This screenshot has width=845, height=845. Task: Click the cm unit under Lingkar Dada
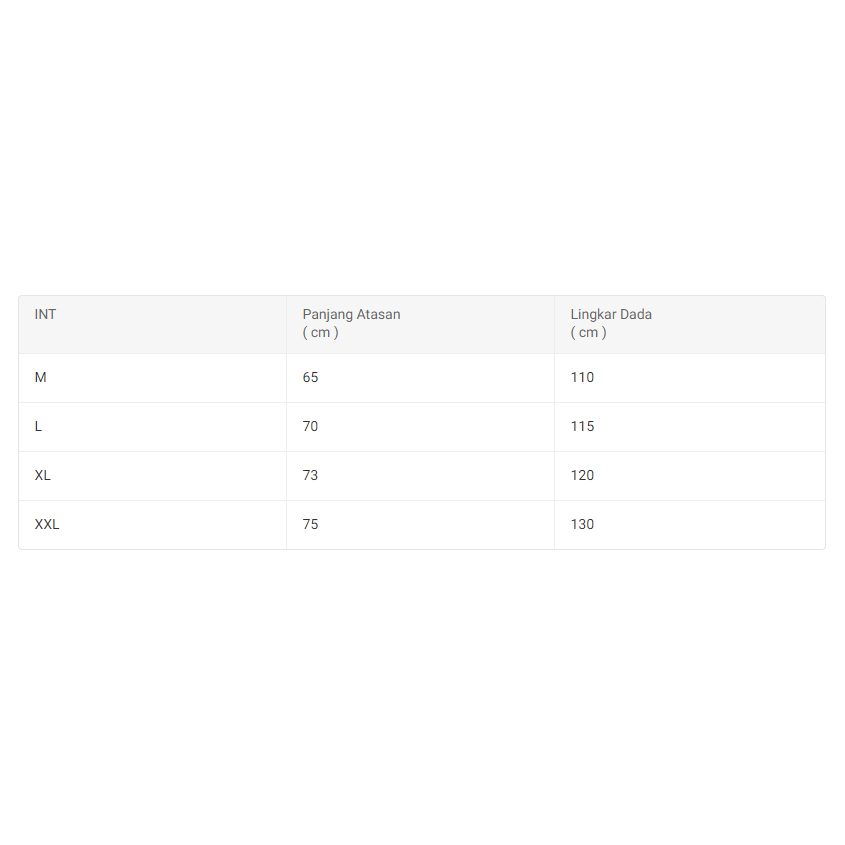pos(588,332)
